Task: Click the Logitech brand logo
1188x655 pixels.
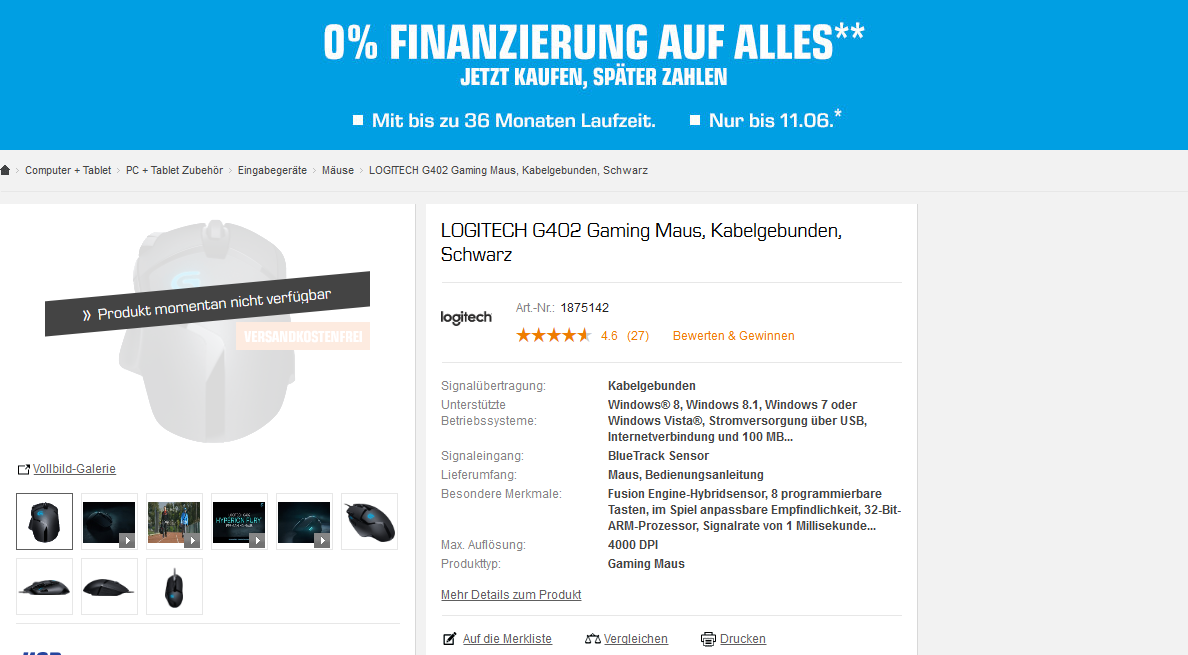Action: pyautogui.click(x=466, y=317)
